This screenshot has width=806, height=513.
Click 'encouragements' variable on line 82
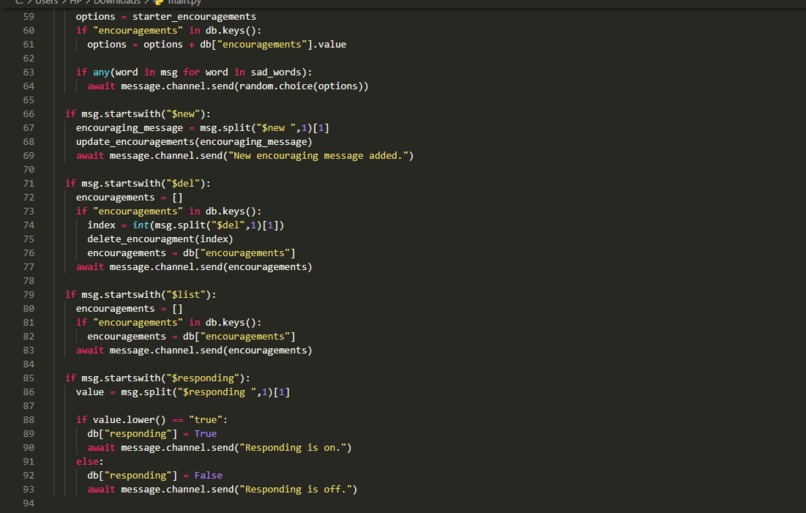[126, 336]
